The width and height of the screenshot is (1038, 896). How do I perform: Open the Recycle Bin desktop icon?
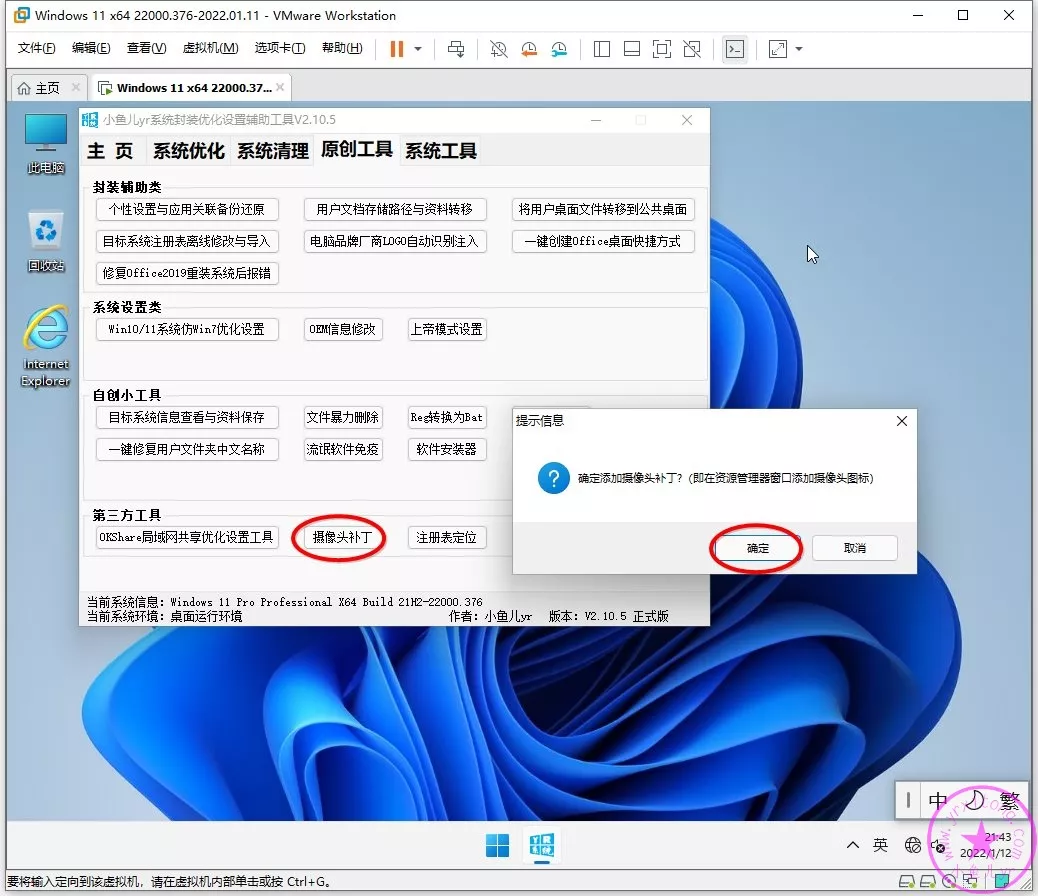[x=46, y=241]
